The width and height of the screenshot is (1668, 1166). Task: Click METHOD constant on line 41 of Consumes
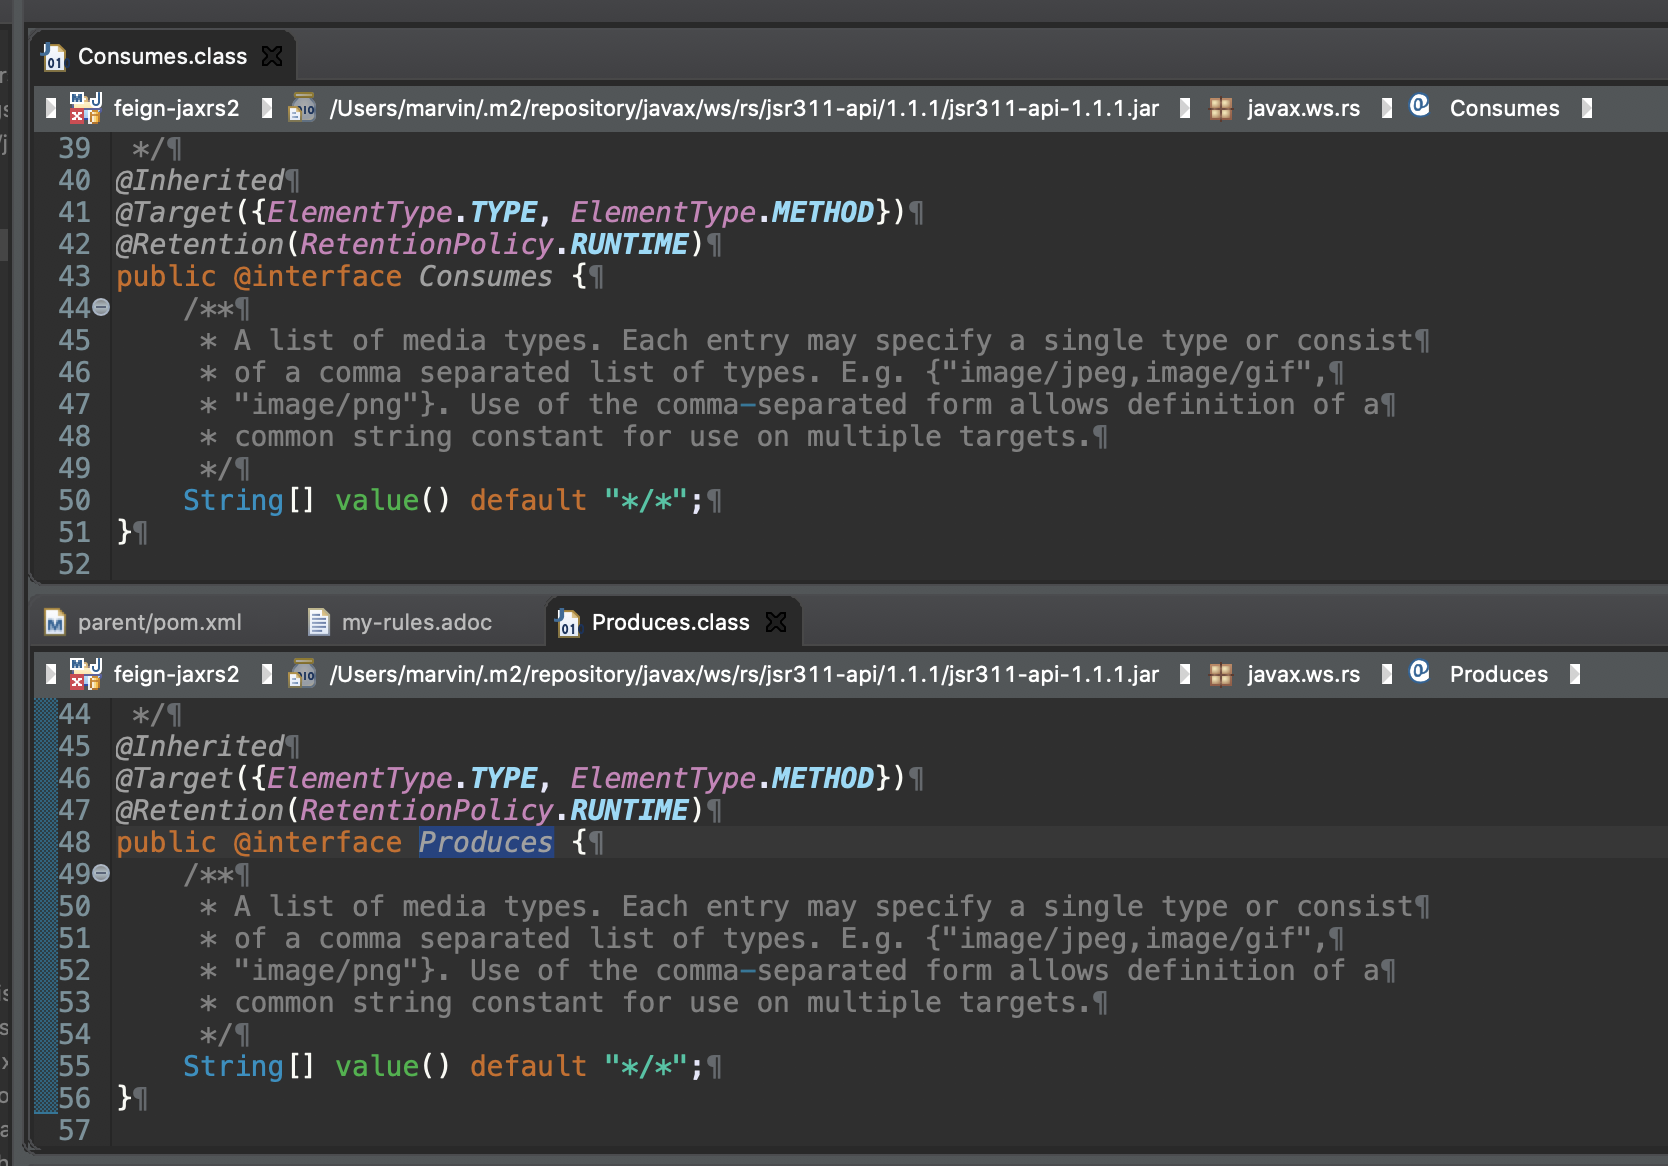(x=823, y=212)
